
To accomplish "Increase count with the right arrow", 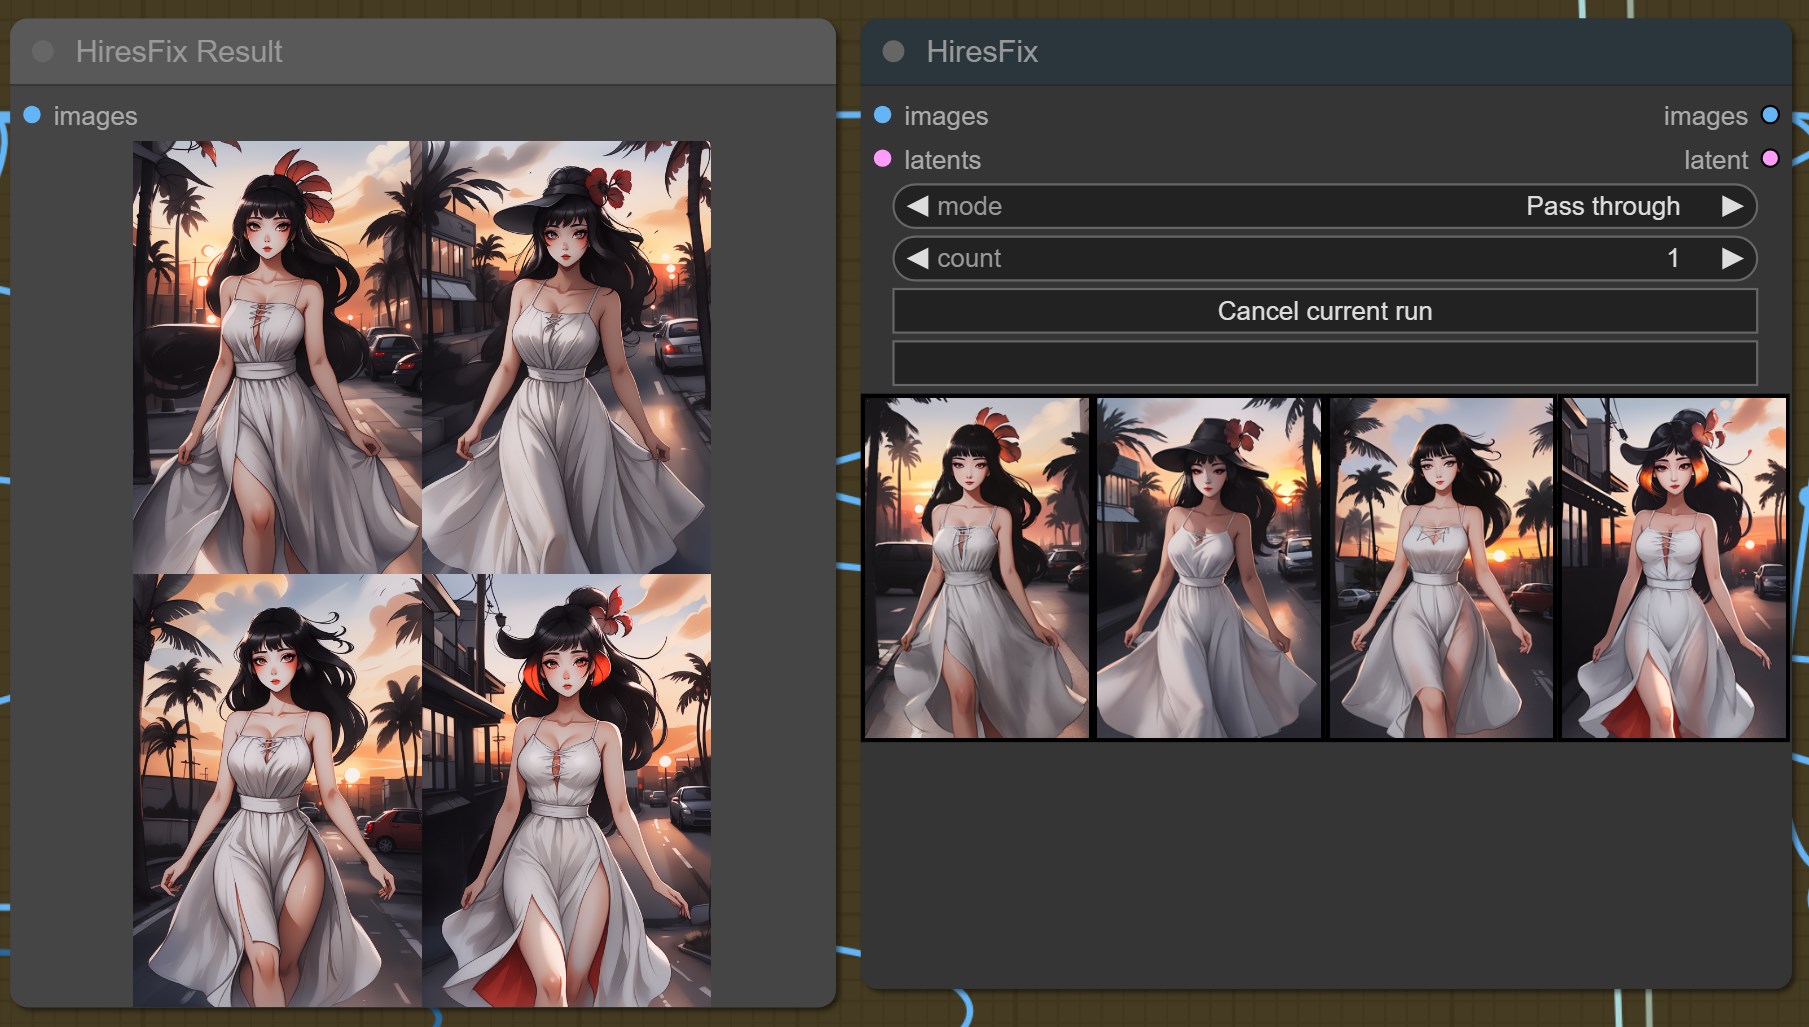I will [x=1732, y=258].
